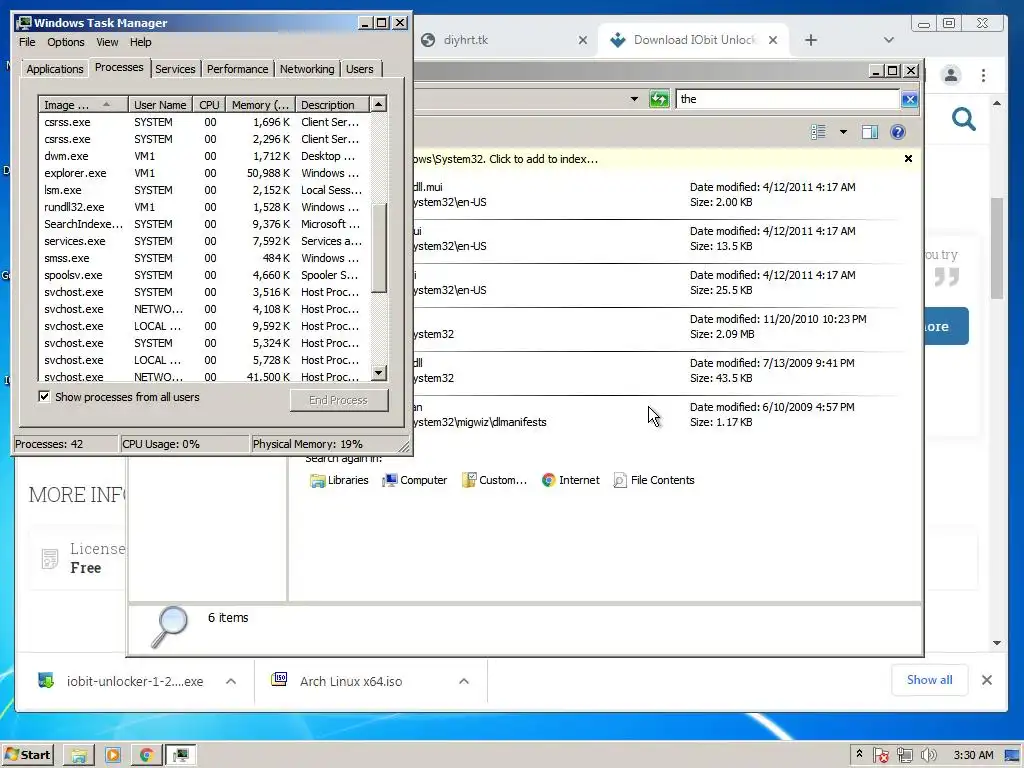This screenshot has width=1024, height=768.
Task: Switch to the Networking tab
Action: click(x=307, y=69)
